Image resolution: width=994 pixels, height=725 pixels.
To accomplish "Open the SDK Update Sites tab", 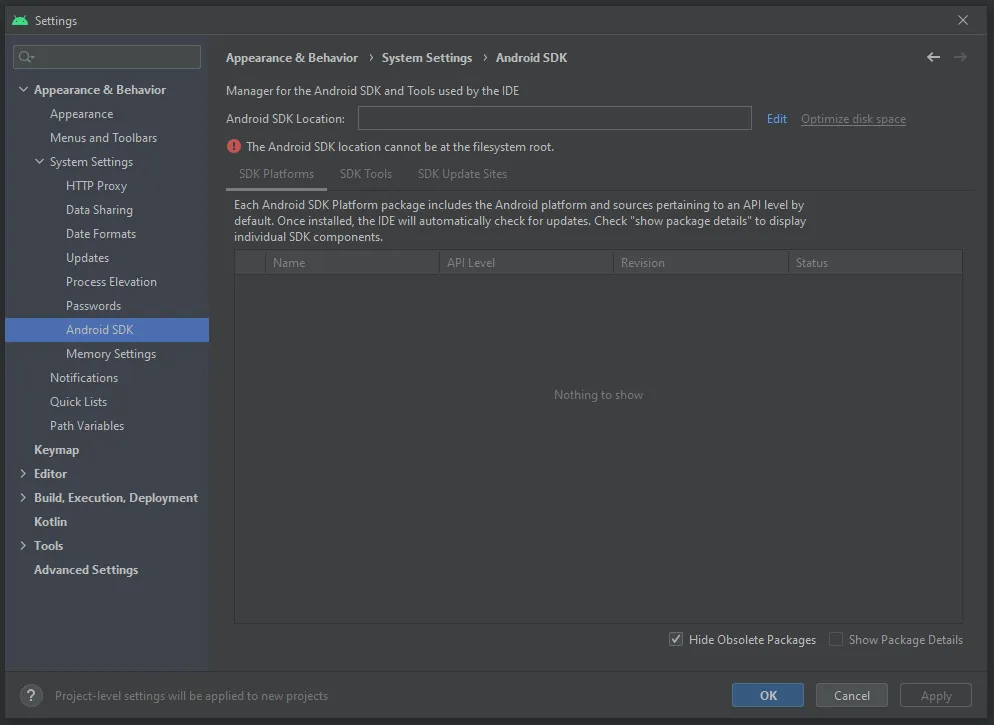I will pyautogui.click(x=462, y=174).
